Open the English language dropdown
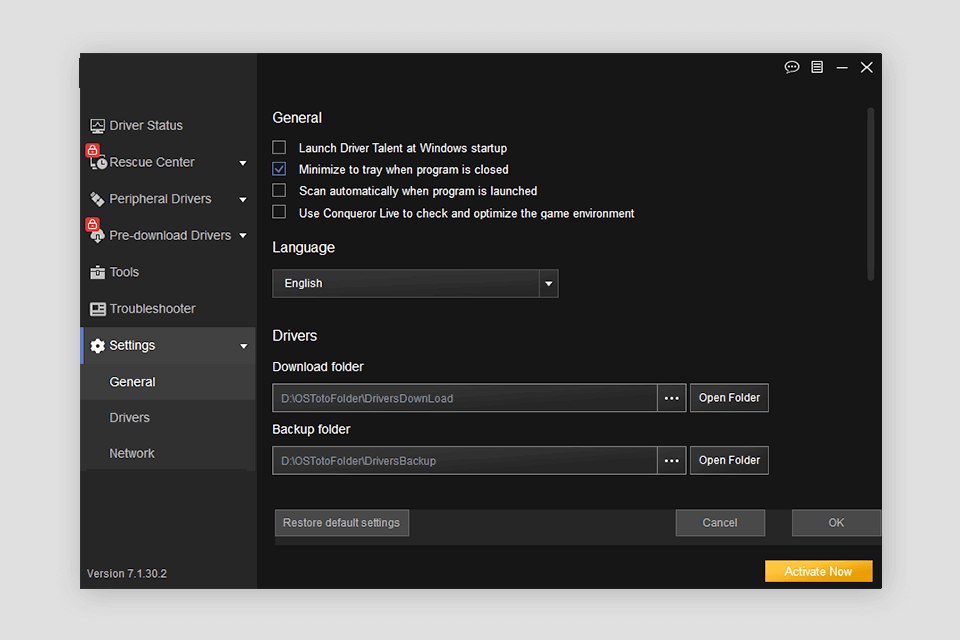 [x=548, y=283]
